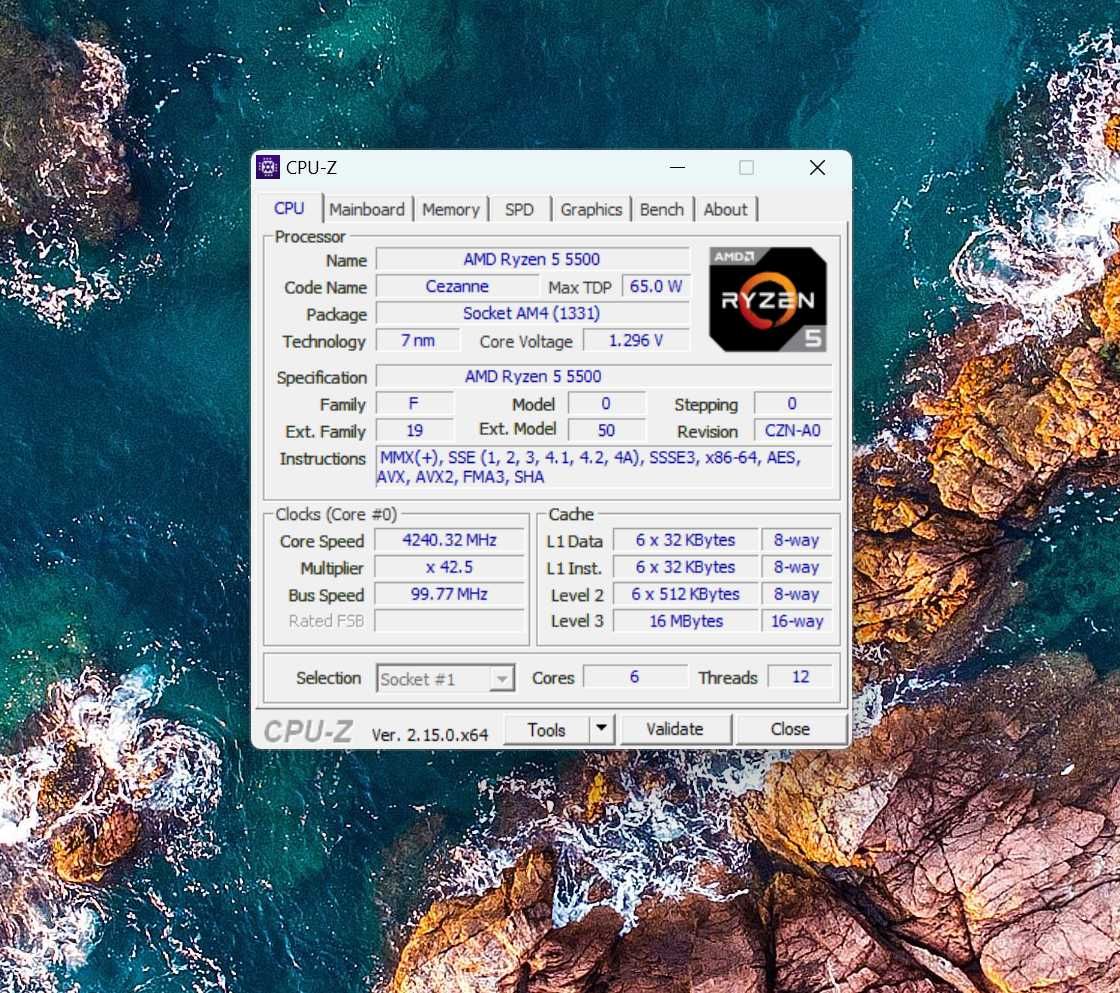The height and width of the screenshot is (993, 1120).
Task: Click the L1 Inst. size 6 x 32 KBytes
Action: click(x=686, y=567)
